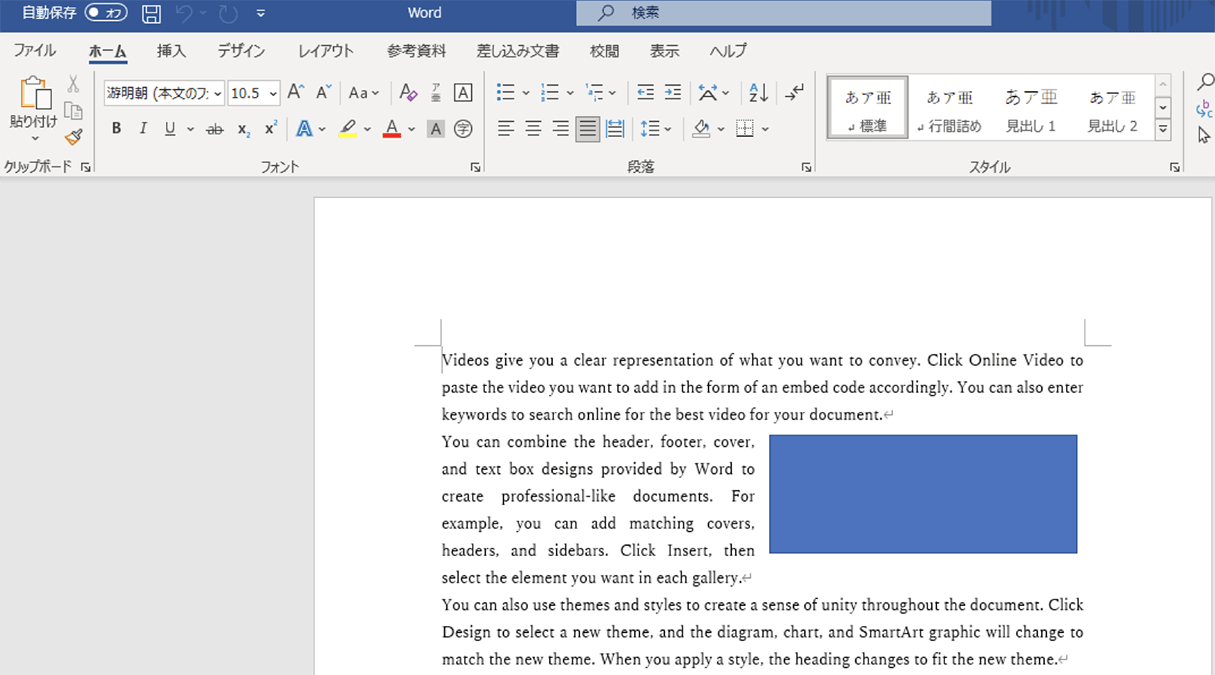
Task: Apply strikethrough text formatting
Action: [x=214, y=129]
